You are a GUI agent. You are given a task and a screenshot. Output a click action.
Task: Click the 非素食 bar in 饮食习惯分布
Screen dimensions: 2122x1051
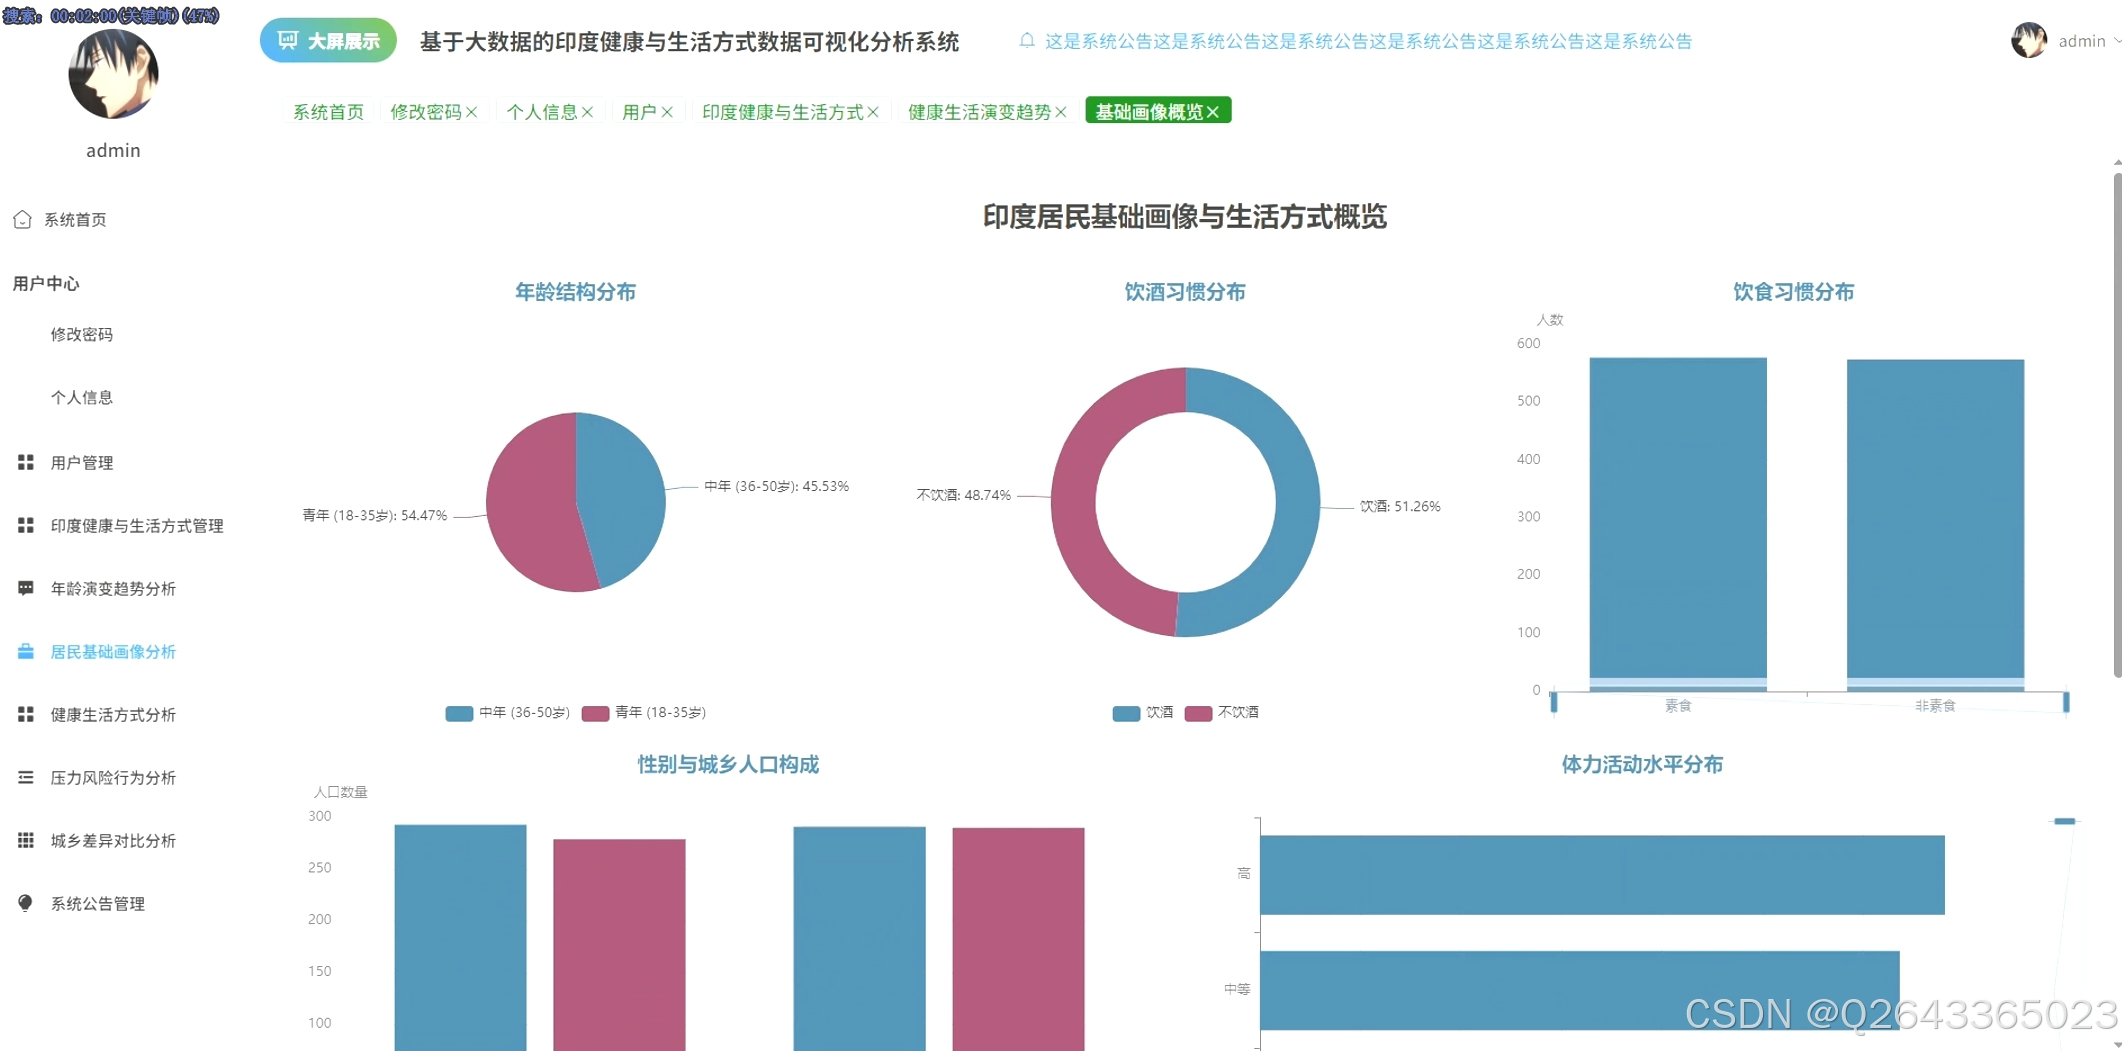pos(1935,525)
